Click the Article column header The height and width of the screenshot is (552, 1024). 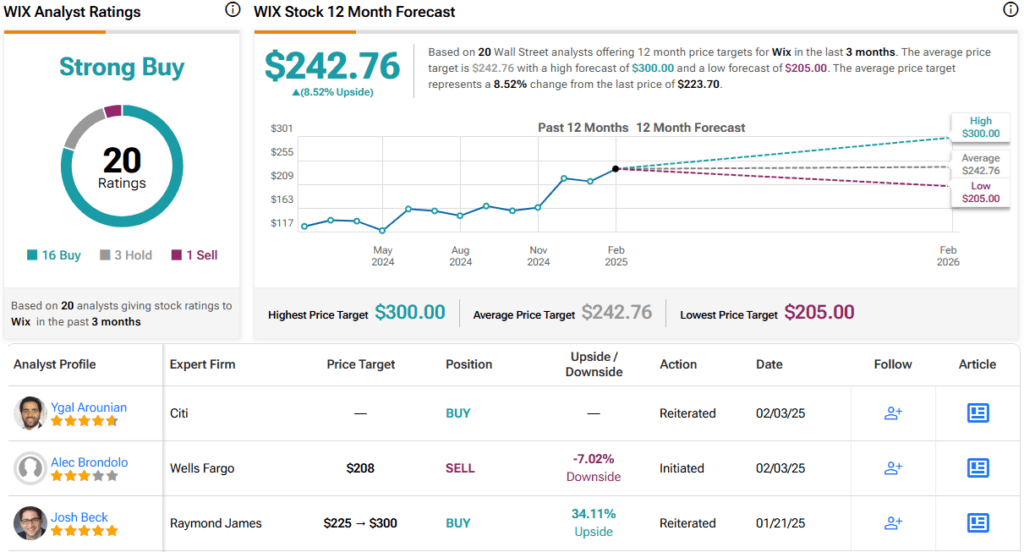pos(977,365)
